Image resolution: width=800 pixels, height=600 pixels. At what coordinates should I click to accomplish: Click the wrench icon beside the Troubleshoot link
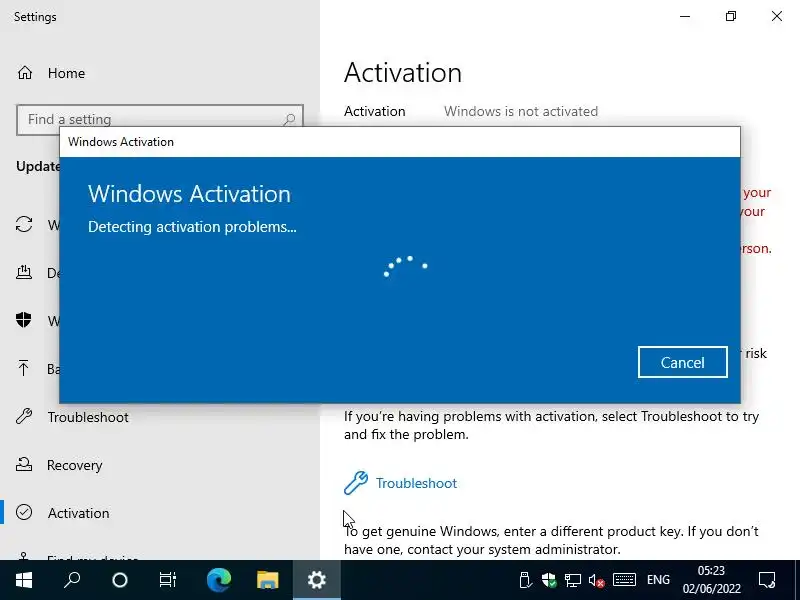click(x=356, y=483)
